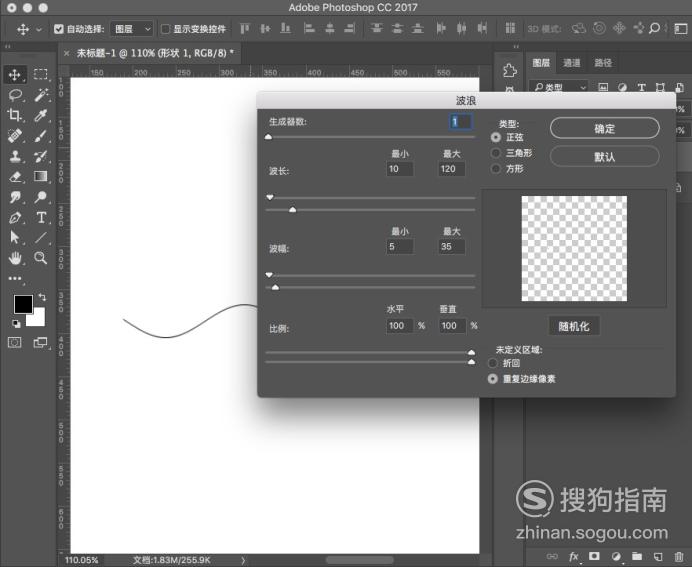Select the History Brush tool
This screenshot has height=567, width=692.
pyautogui.click(x=41, y=156)
